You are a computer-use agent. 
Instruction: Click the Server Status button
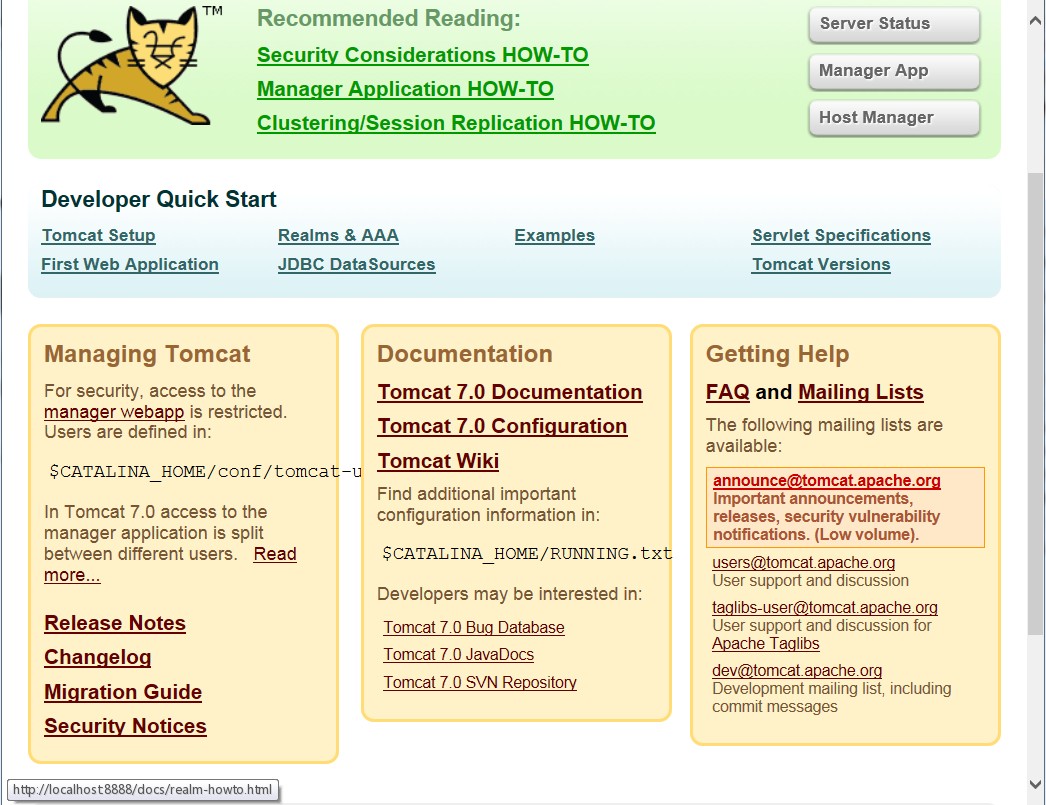point(894,24)
